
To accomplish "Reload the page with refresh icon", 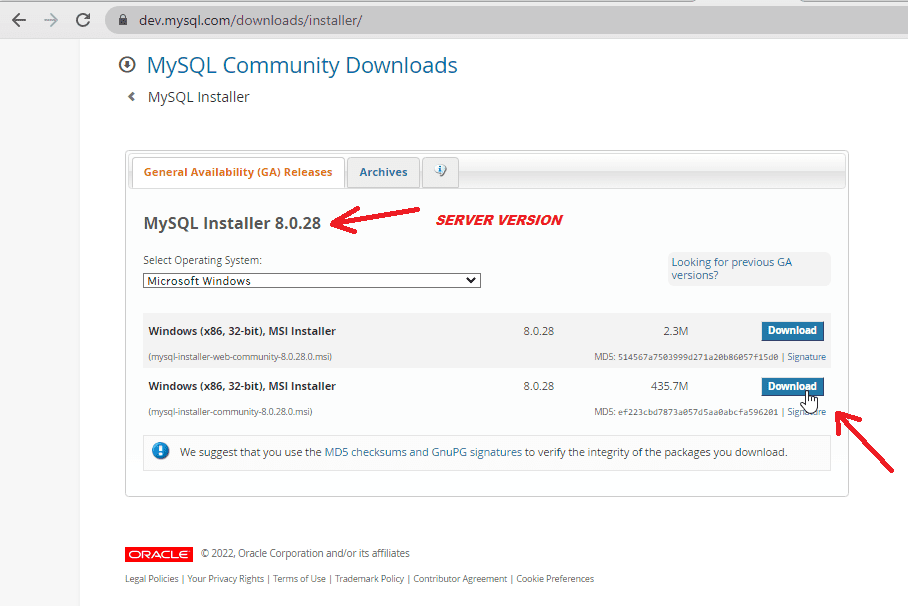I will click(x=83, y=20).
